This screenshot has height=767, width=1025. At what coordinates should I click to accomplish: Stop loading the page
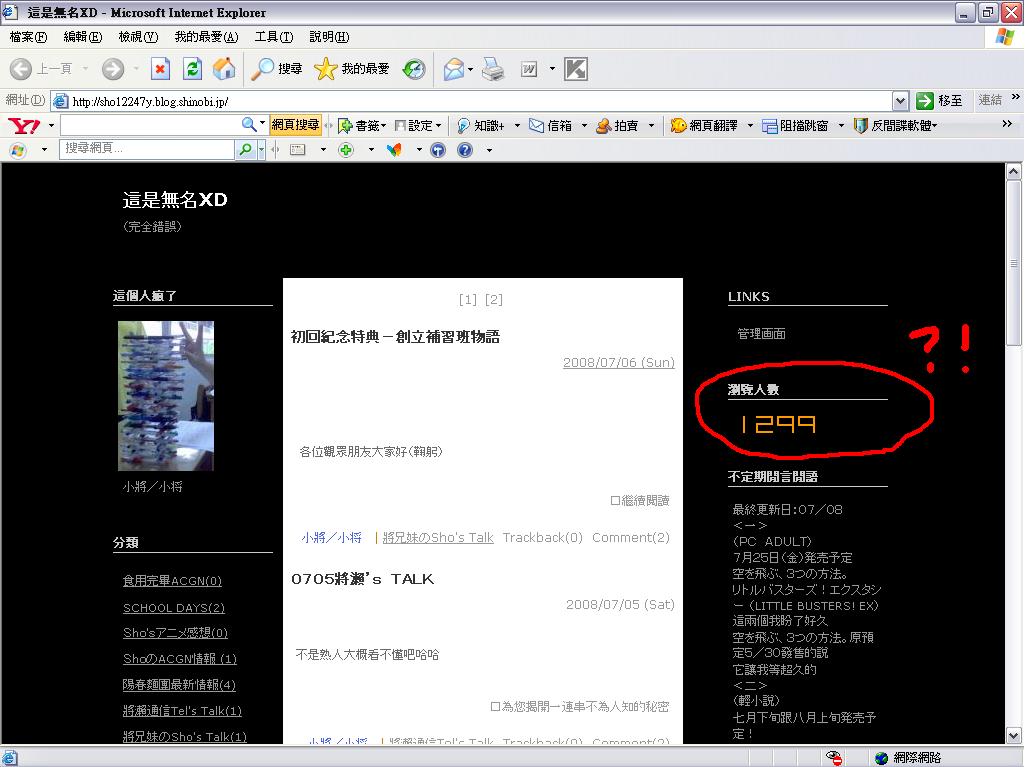pos(160,69)
